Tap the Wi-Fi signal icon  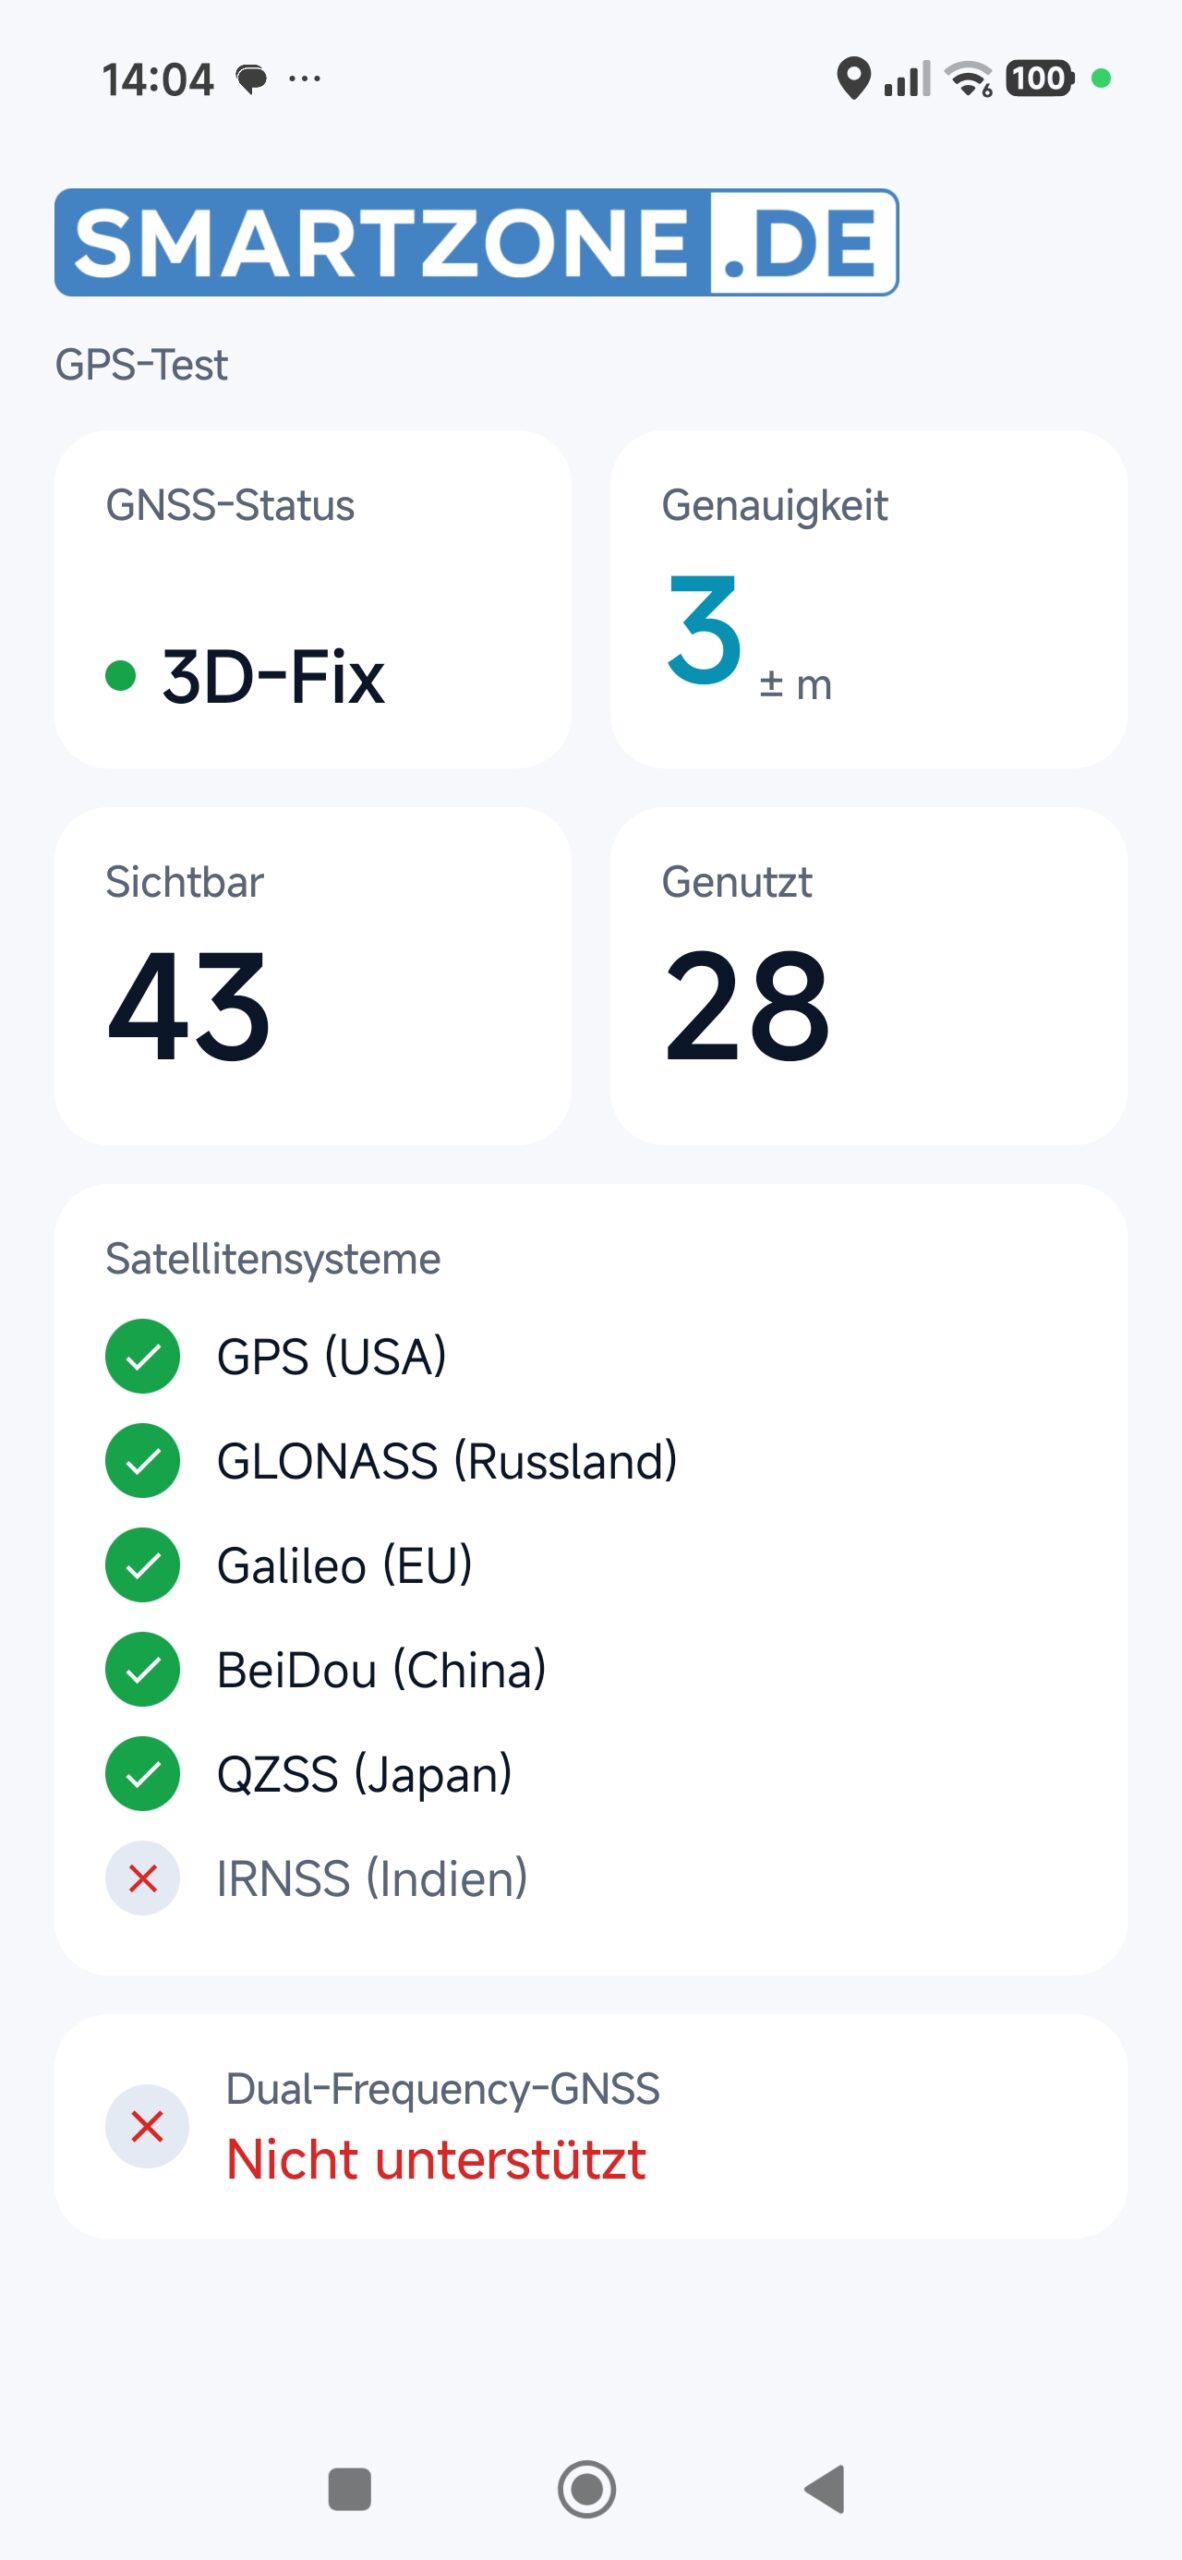pos(969,78)
